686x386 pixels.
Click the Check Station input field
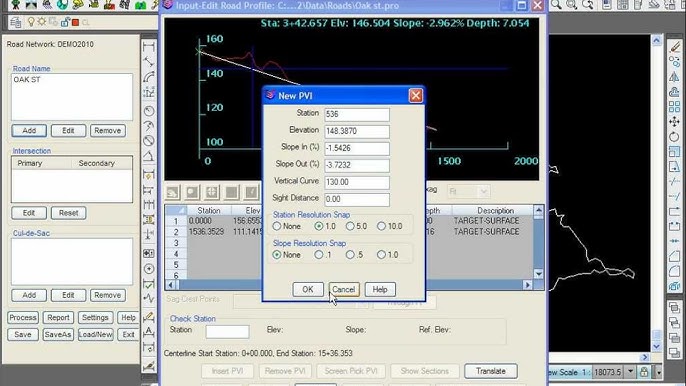(x=228, y=331)
